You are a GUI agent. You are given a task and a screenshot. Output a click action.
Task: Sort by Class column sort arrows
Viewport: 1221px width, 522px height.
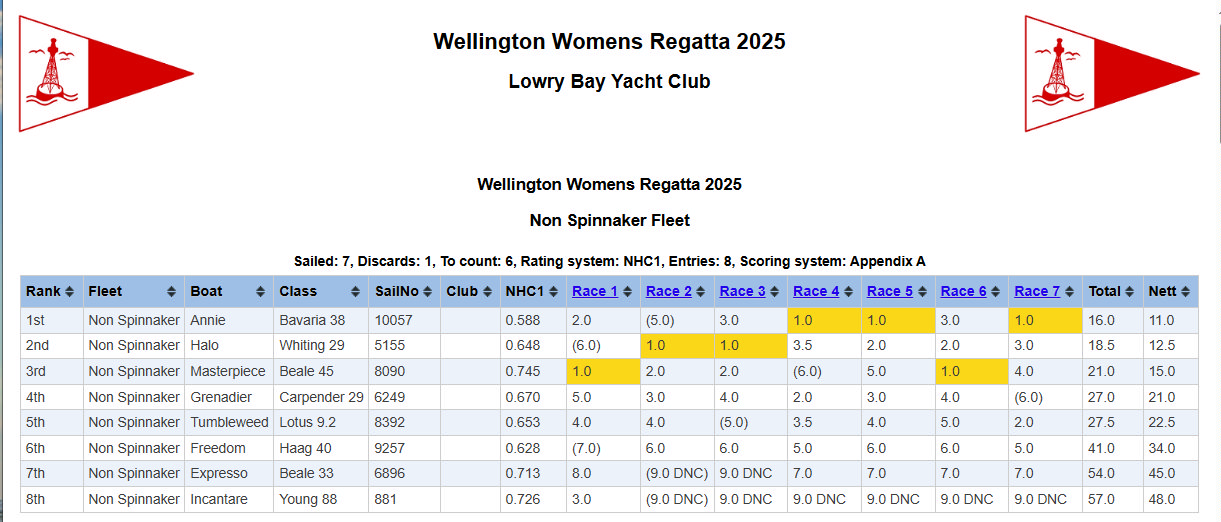pyautogui.click(x=356, y=292)
